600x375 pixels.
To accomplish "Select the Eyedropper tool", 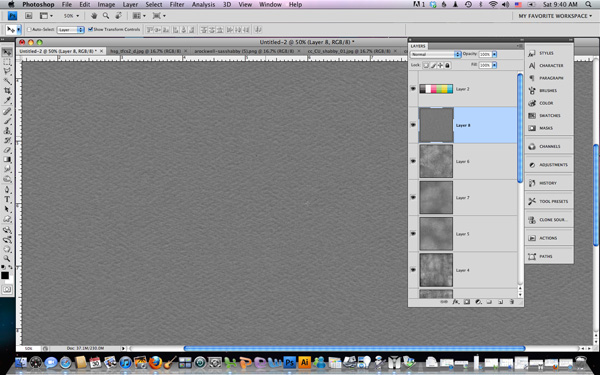I will click(x=7, y=100).
